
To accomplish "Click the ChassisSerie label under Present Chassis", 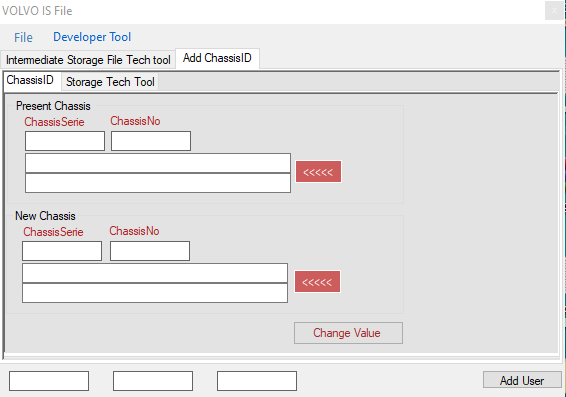I will pos(54,122).
